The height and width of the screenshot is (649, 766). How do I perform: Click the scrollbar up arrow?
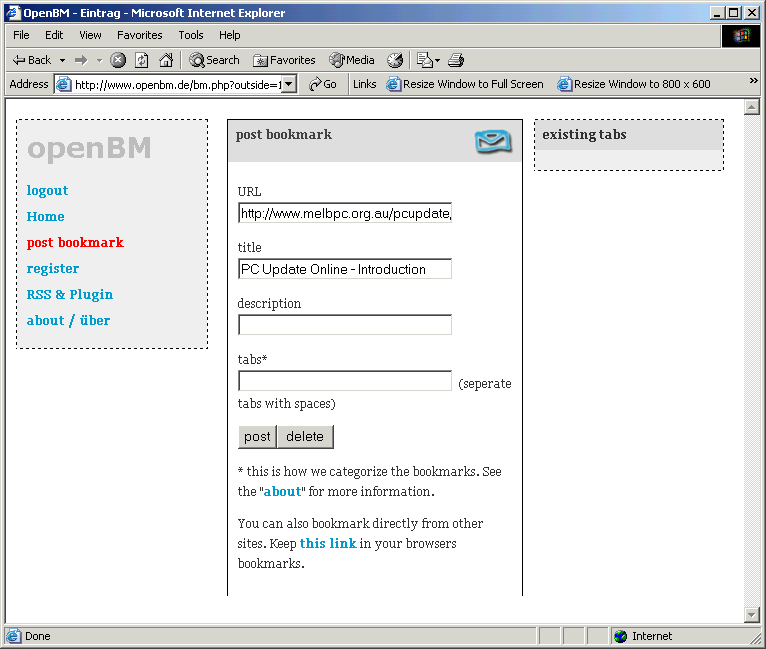[751, 107]
